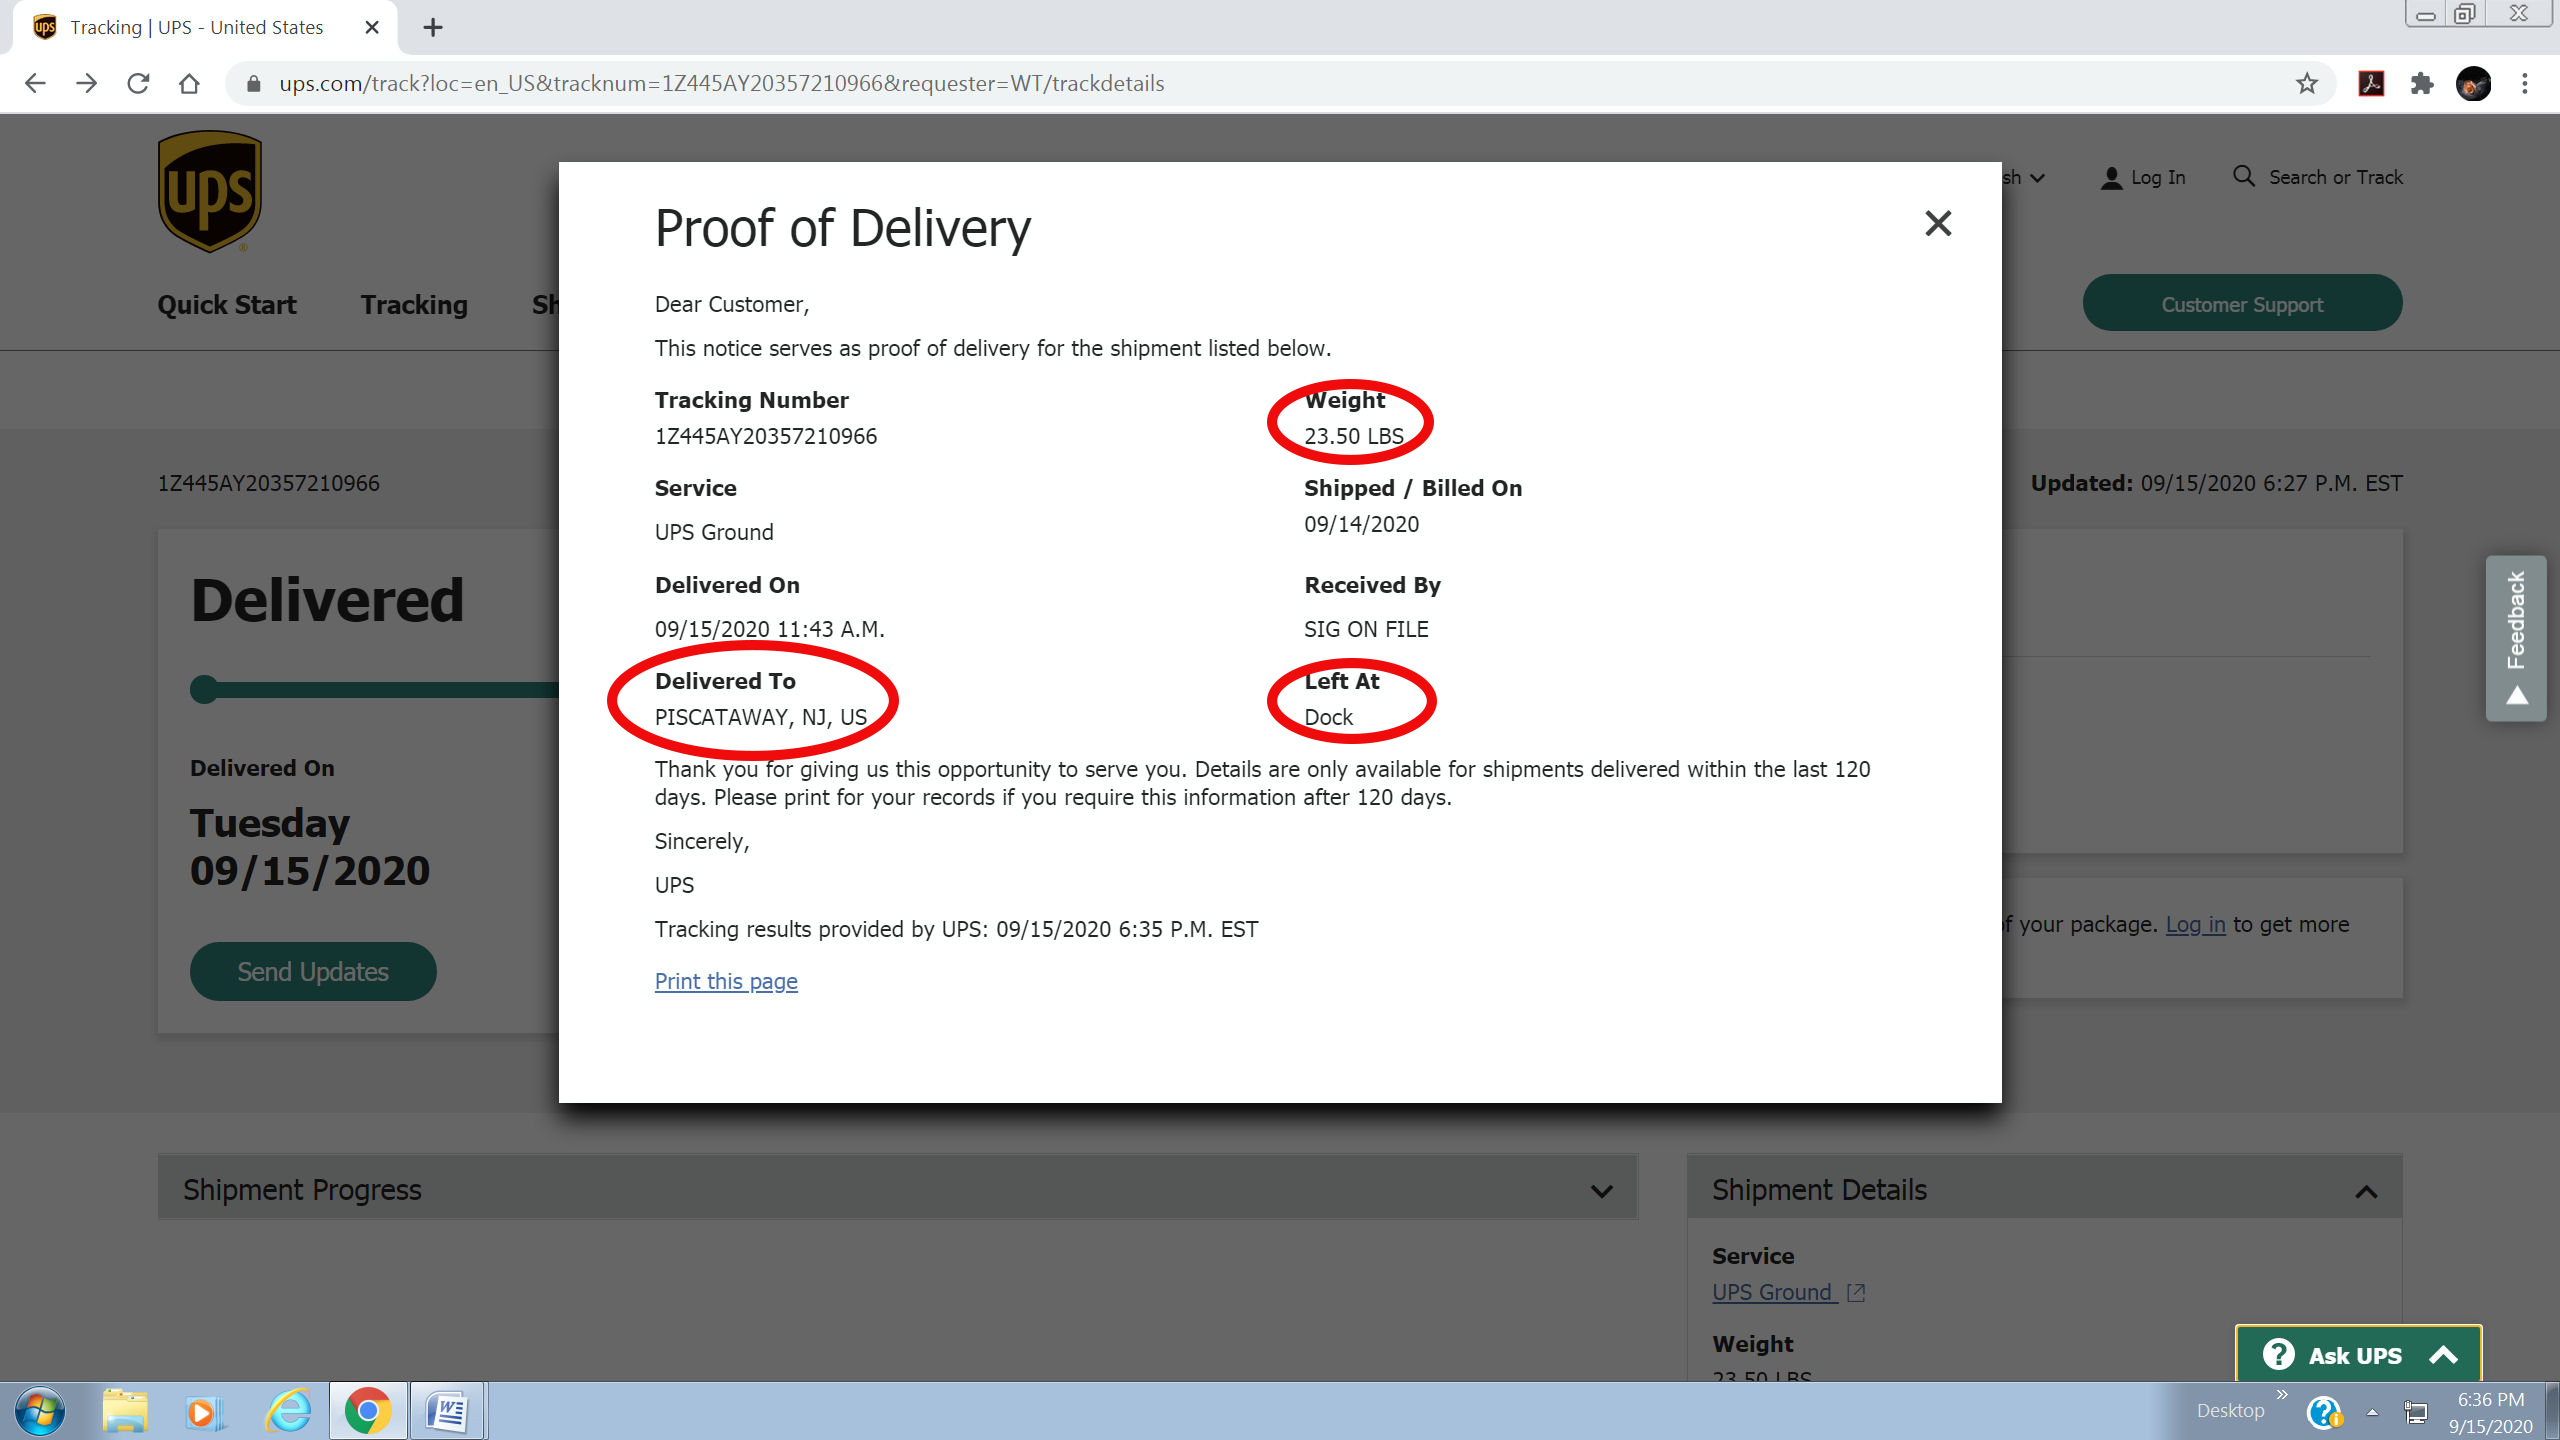This screenshot has height=1440, width=2560.
Task: Click the Print this page link
Action: click(726, 981)
